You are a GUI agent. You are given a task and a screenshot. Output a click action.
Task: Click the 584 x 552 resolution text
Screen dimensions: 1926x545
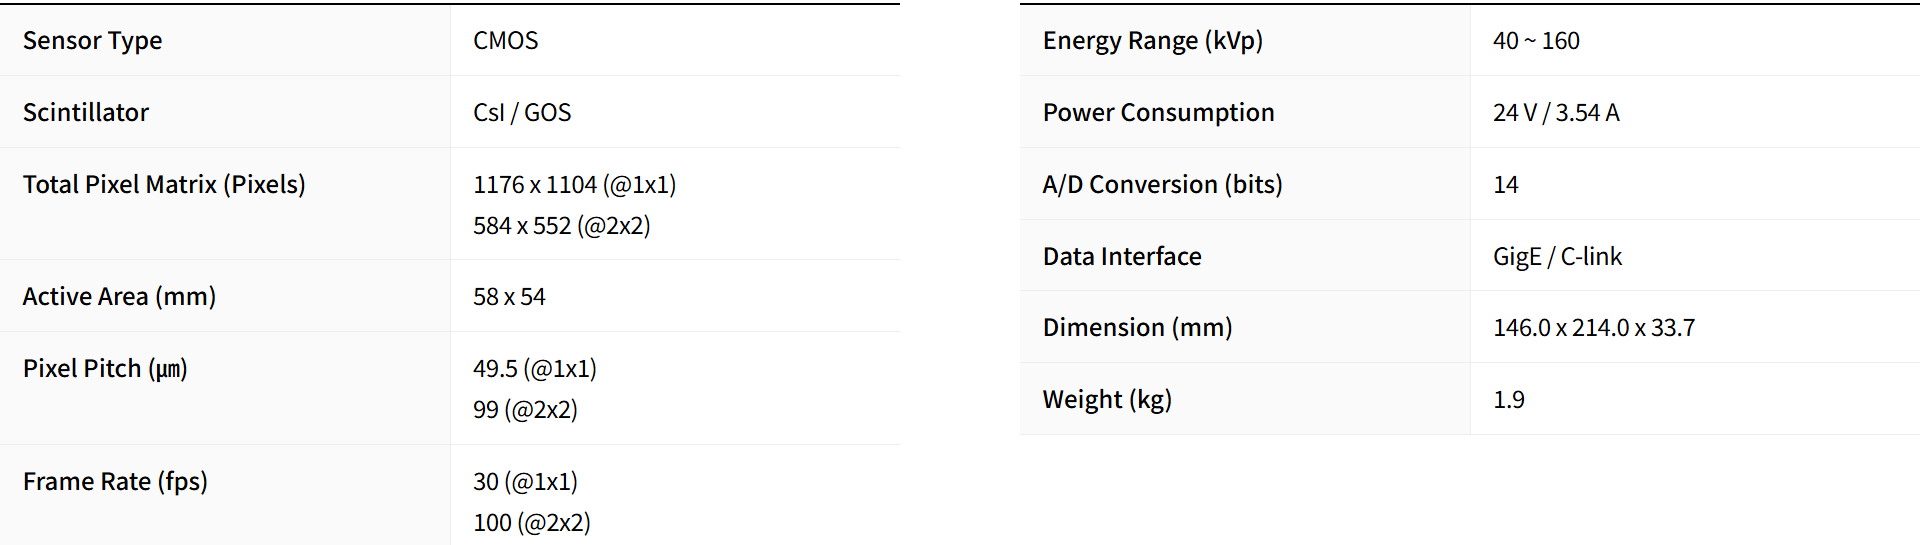(561, 226)
